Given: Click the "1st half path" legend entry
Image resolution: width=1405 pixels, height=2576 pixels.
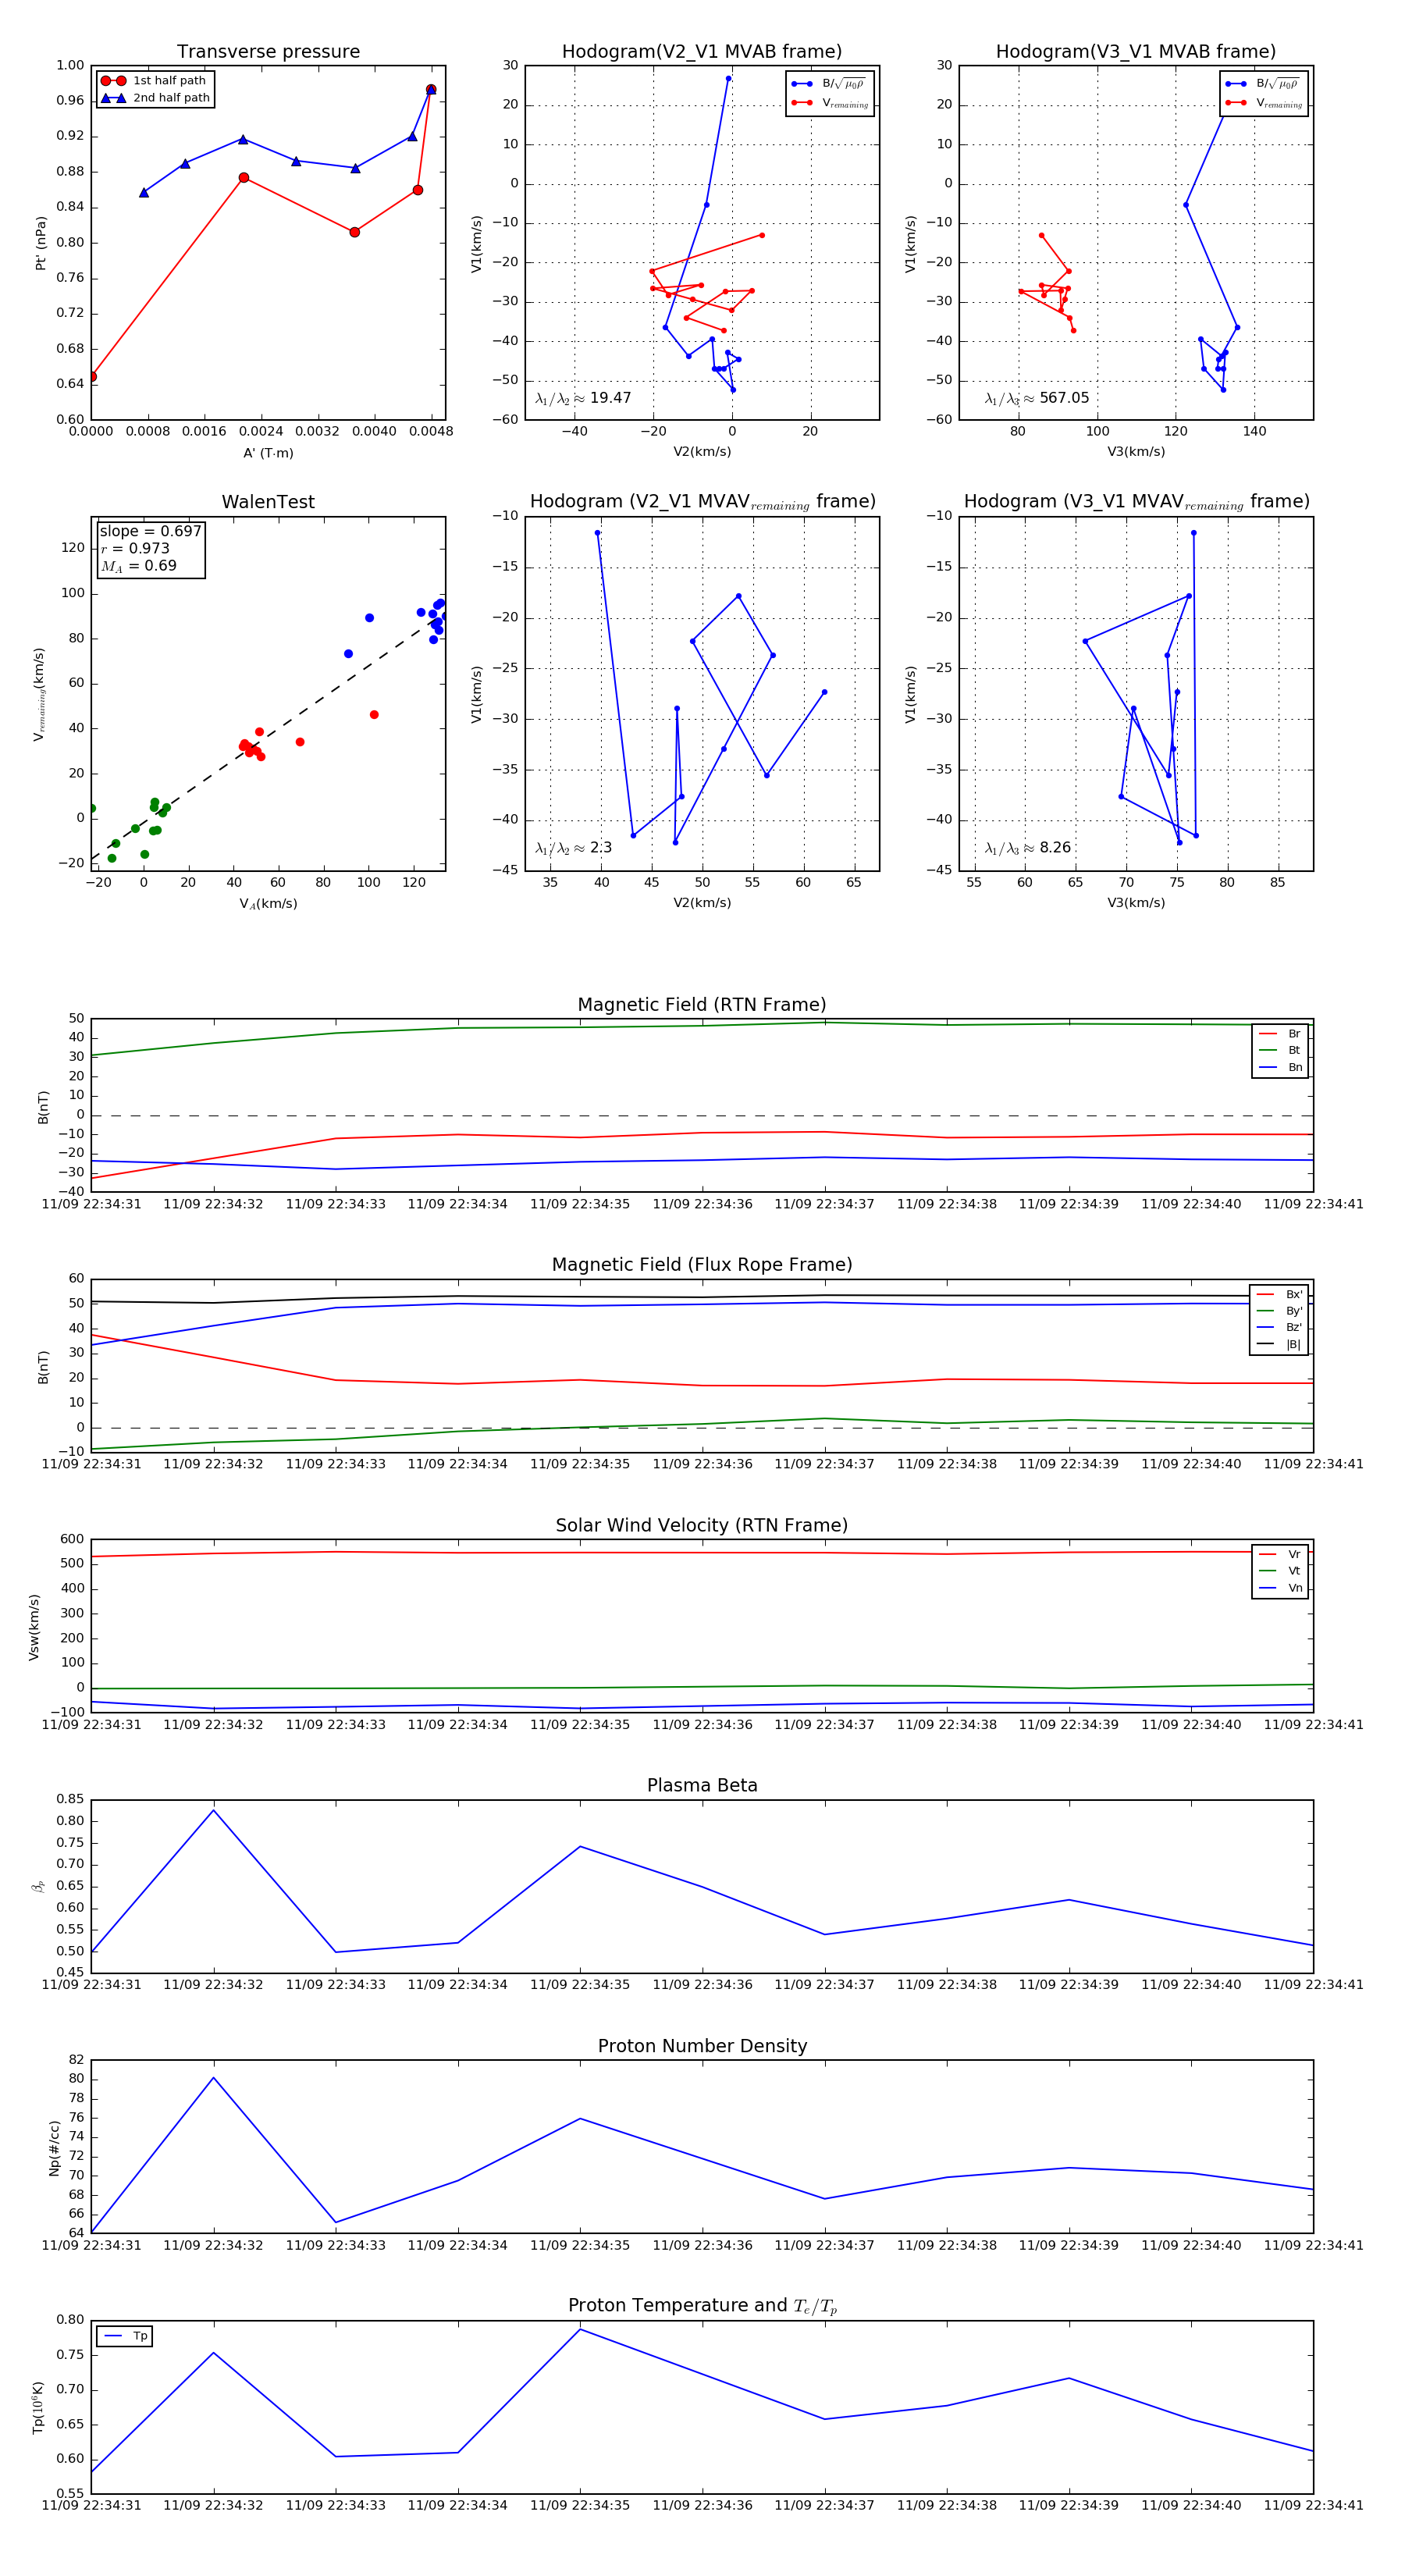Looking at the screenshot, I should click(x=154, y=81).
